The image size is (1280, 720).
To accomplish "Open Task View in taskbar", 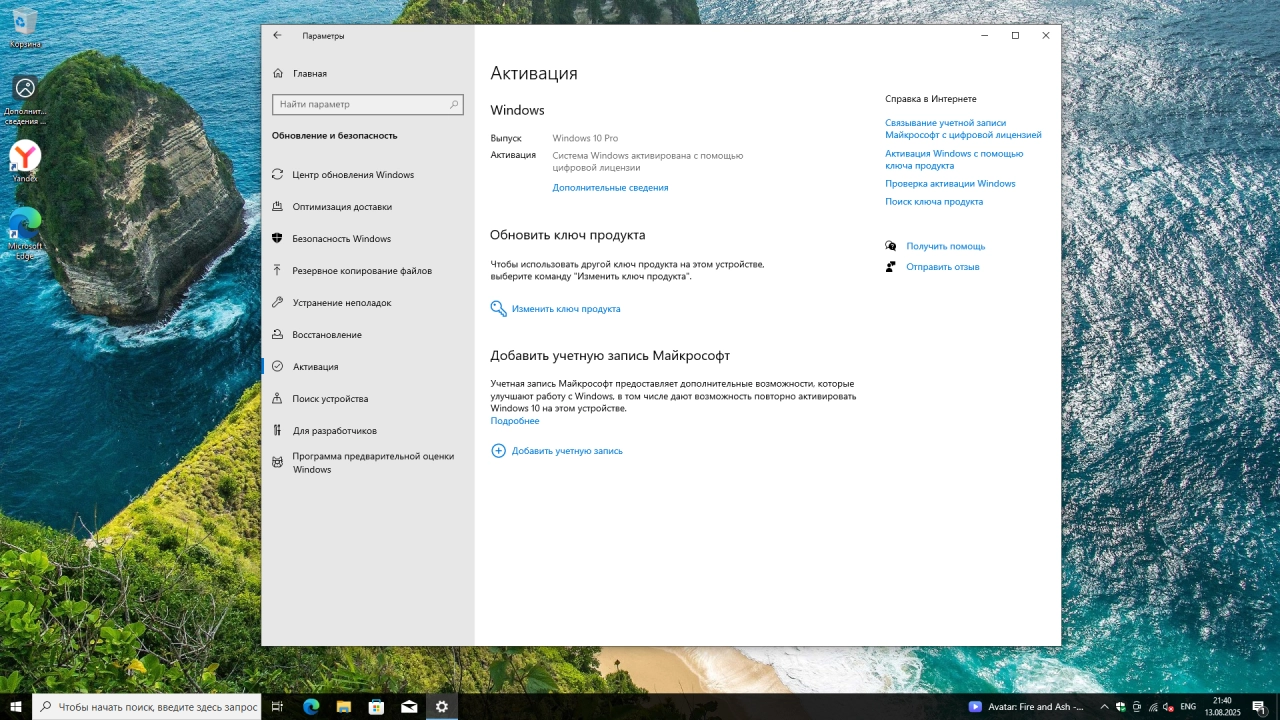I will (279, 706).
